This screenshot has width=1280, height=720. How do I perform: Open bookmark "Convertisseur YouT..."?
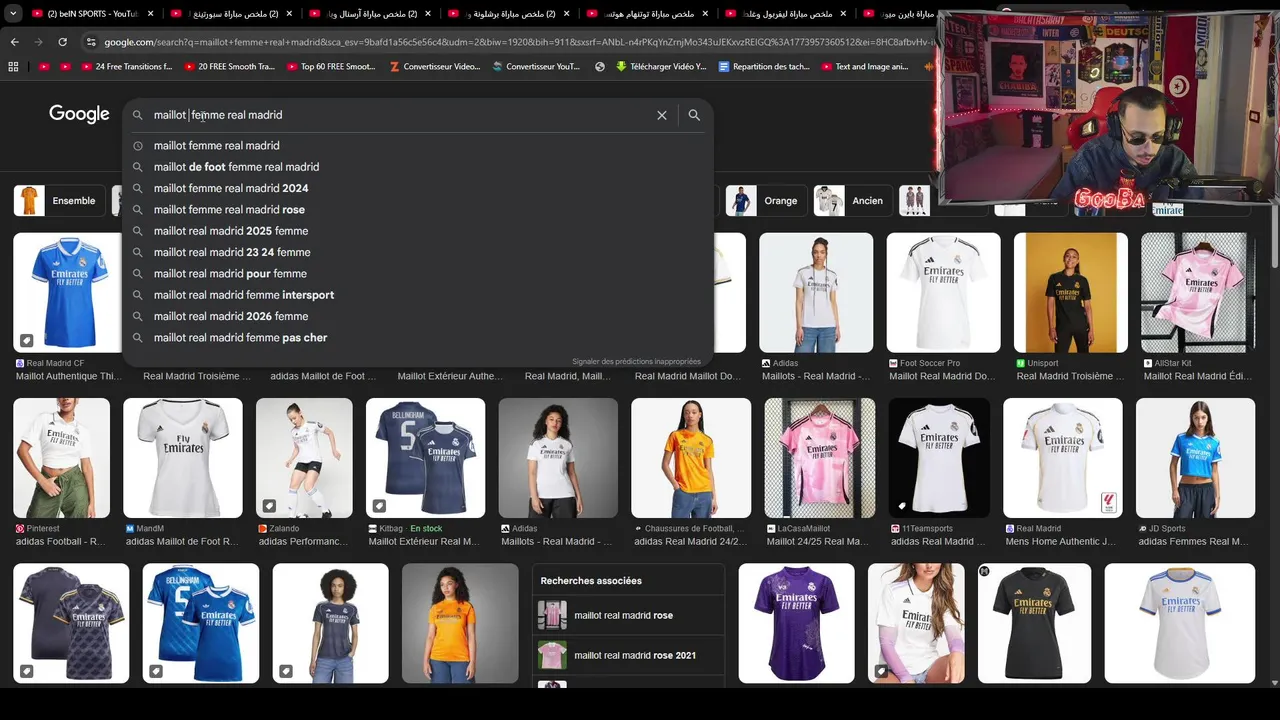click(536, 67)
